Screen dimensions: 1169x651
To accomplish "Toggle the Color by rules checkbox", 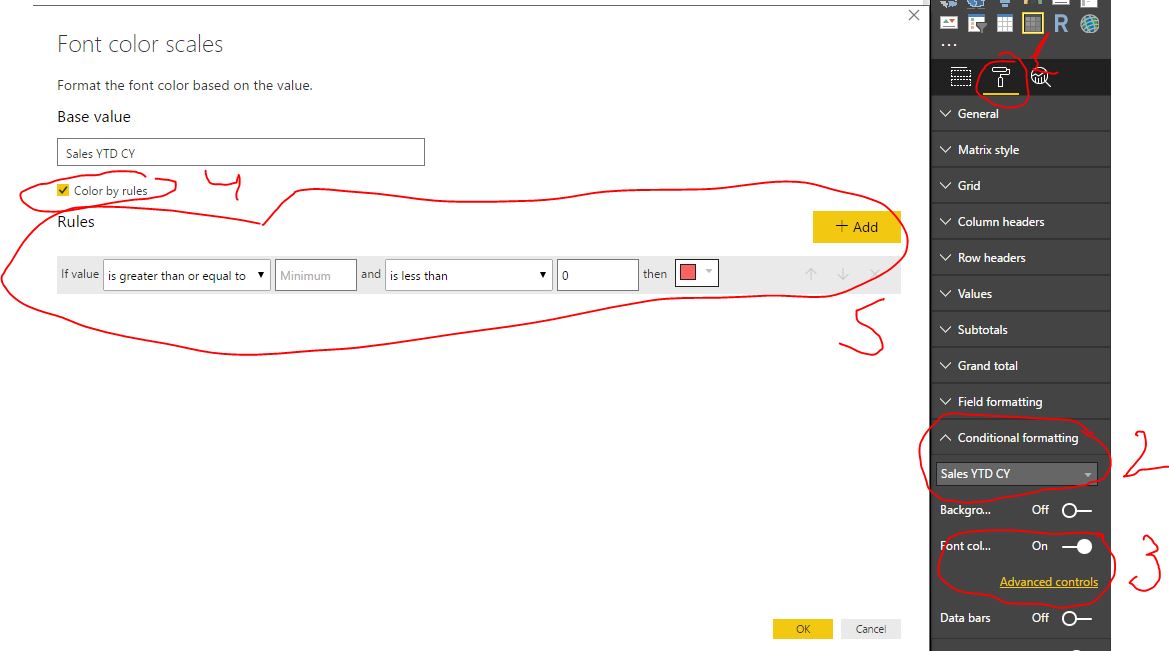I will (x=63, y=190).
